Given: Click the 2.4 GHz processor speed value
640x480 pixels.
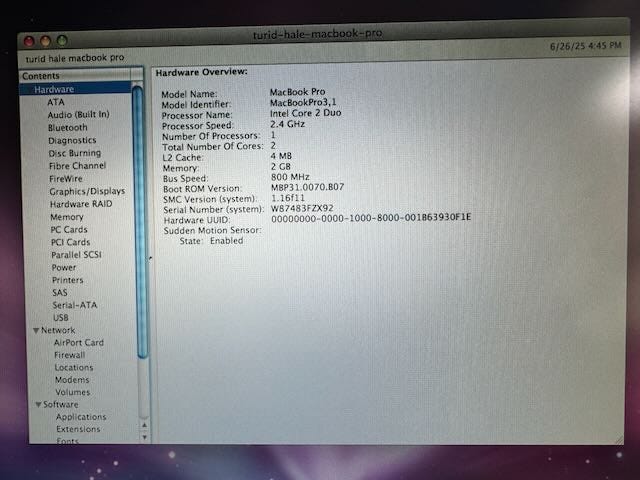Looking at the screenshot, I should pos(287,124).
